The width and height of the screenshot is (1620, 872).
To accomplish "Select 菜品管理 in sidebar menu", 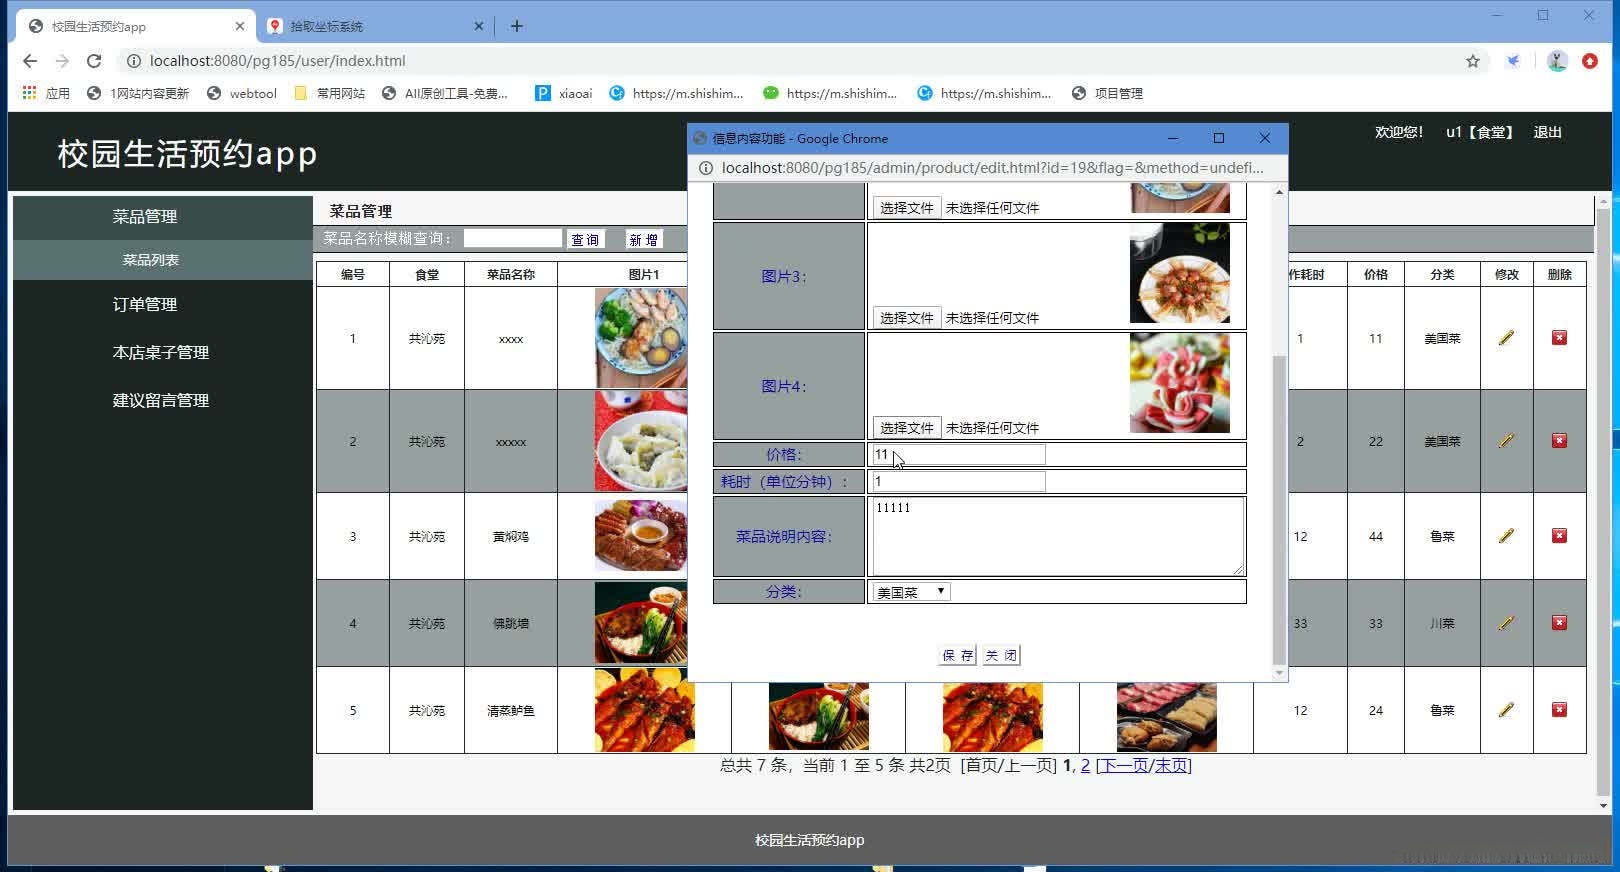I will pos(145,216).
